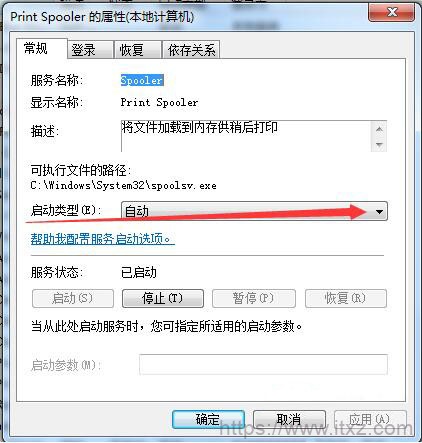Click the 自动 startup type combo box
Screen dimensions: 422x443
254,211
